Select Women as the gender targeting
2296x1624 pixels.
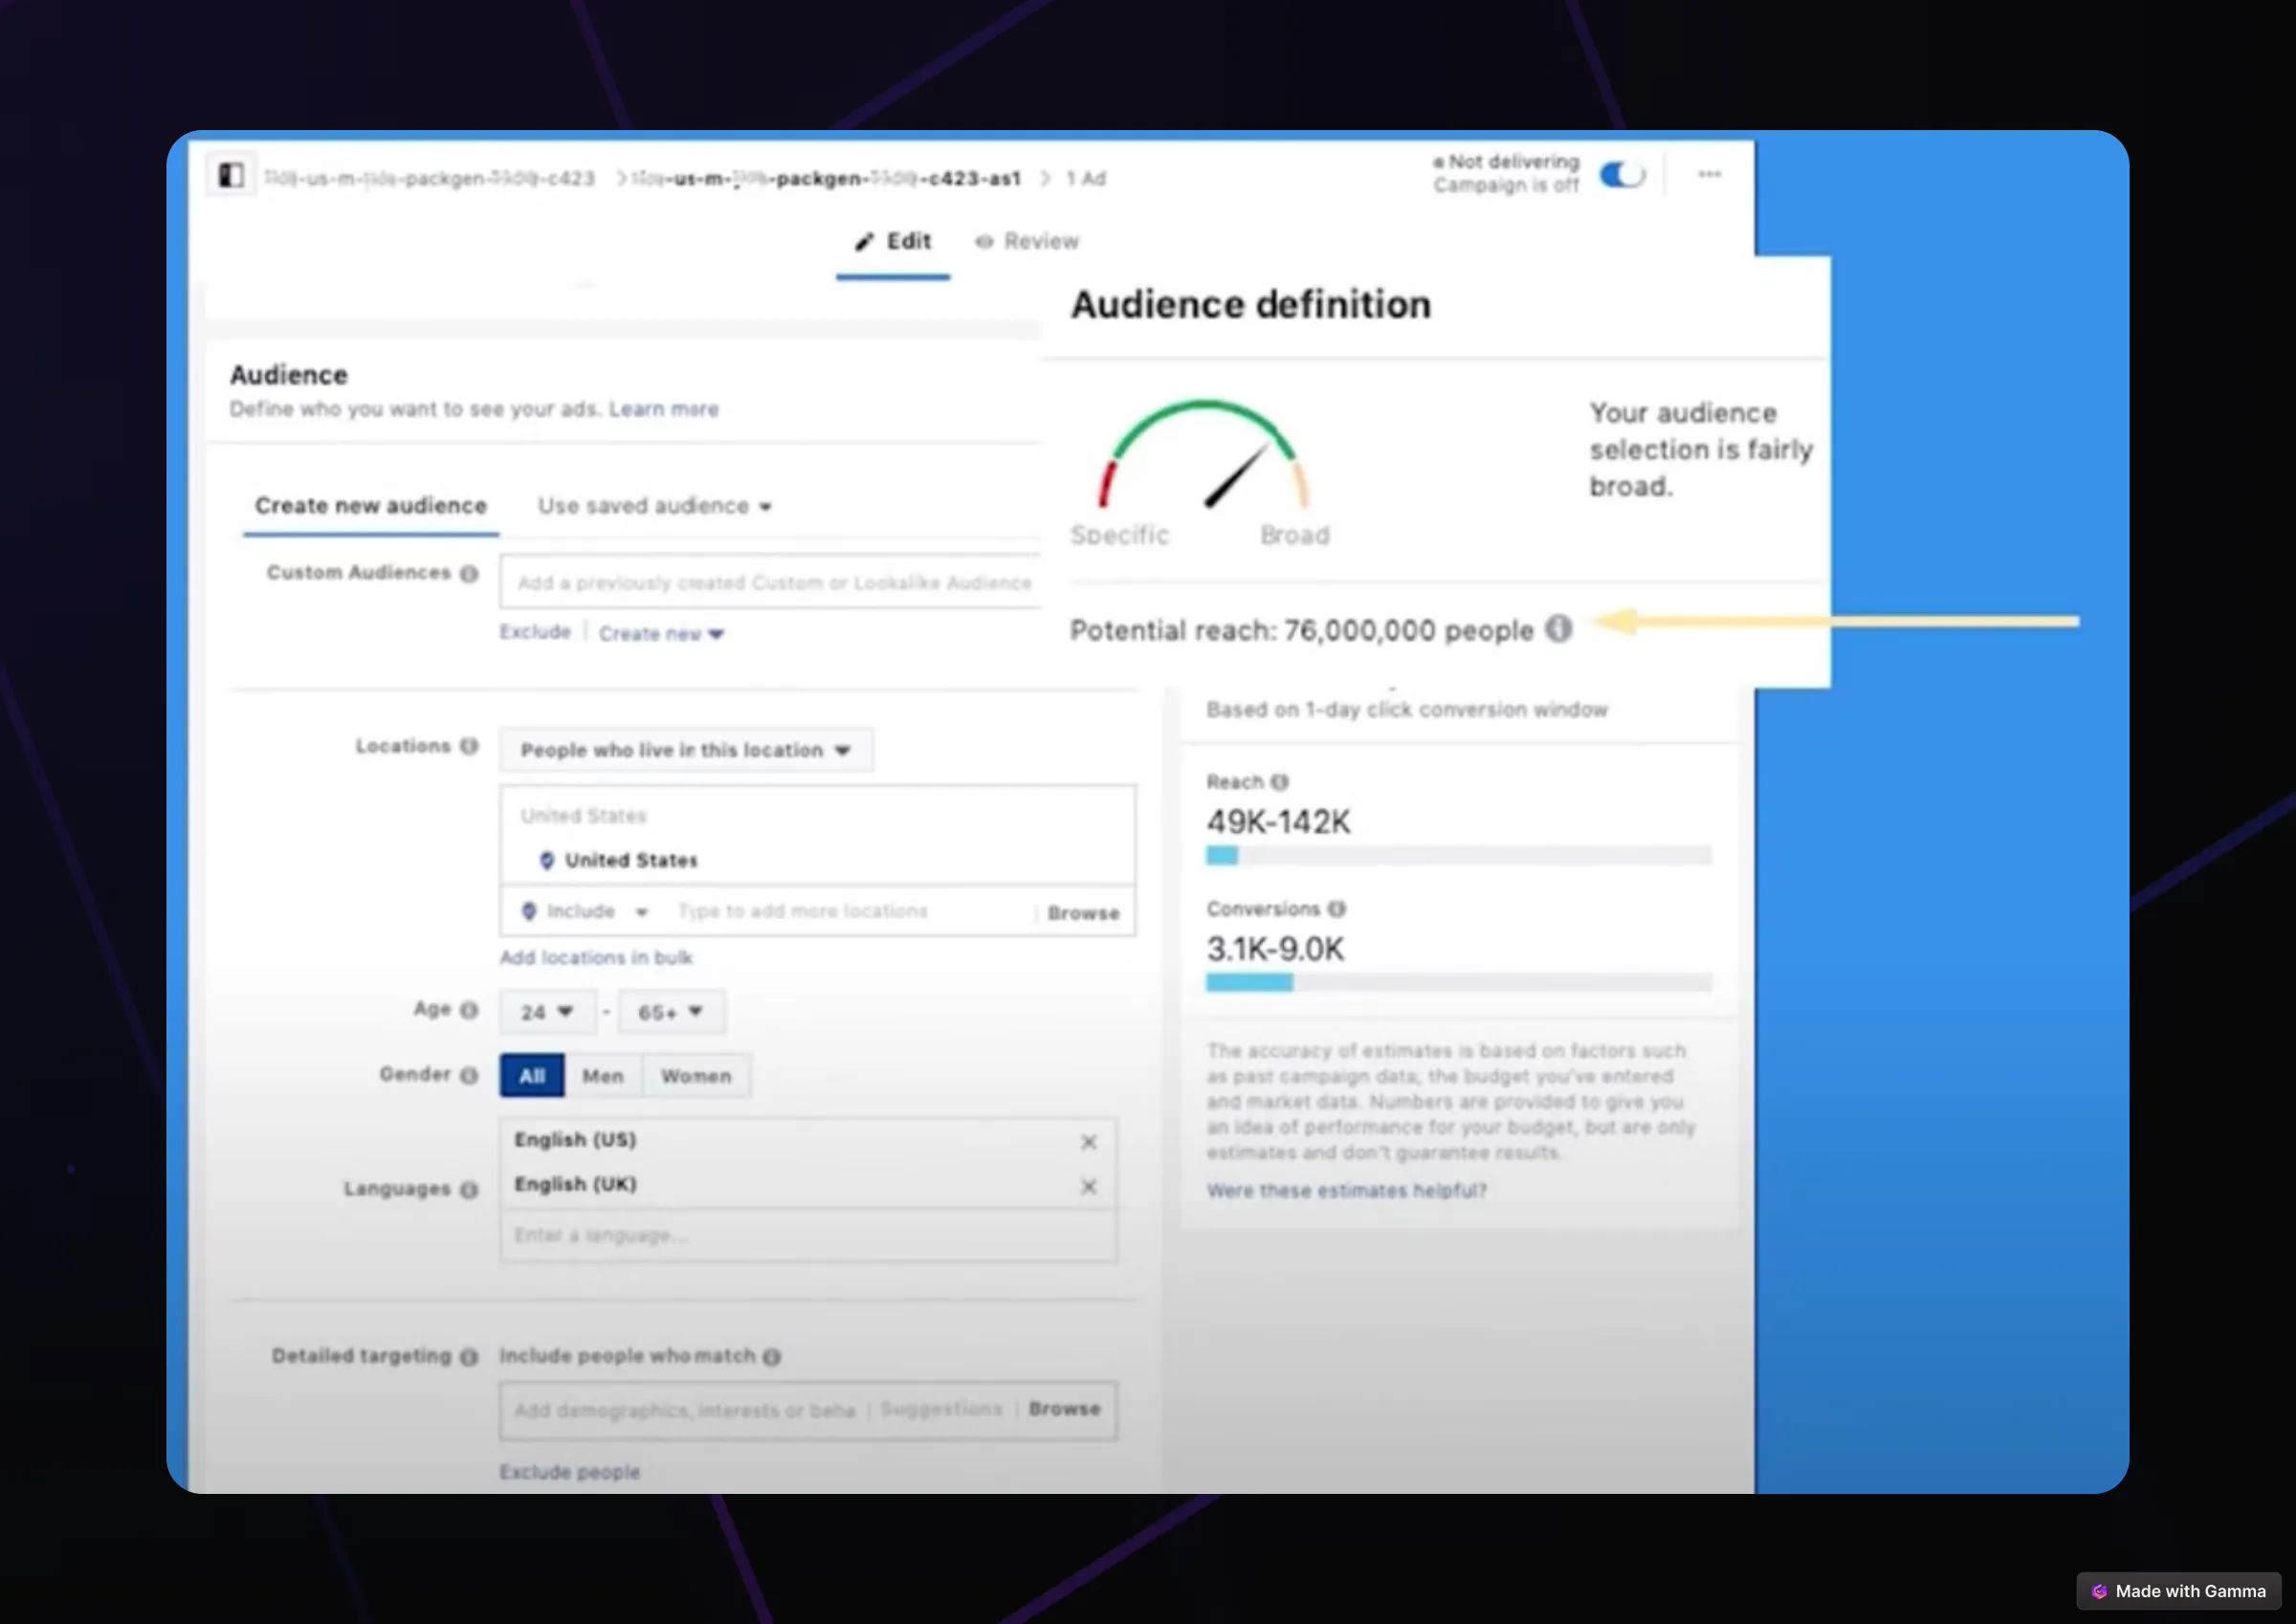coord(696,1075)
